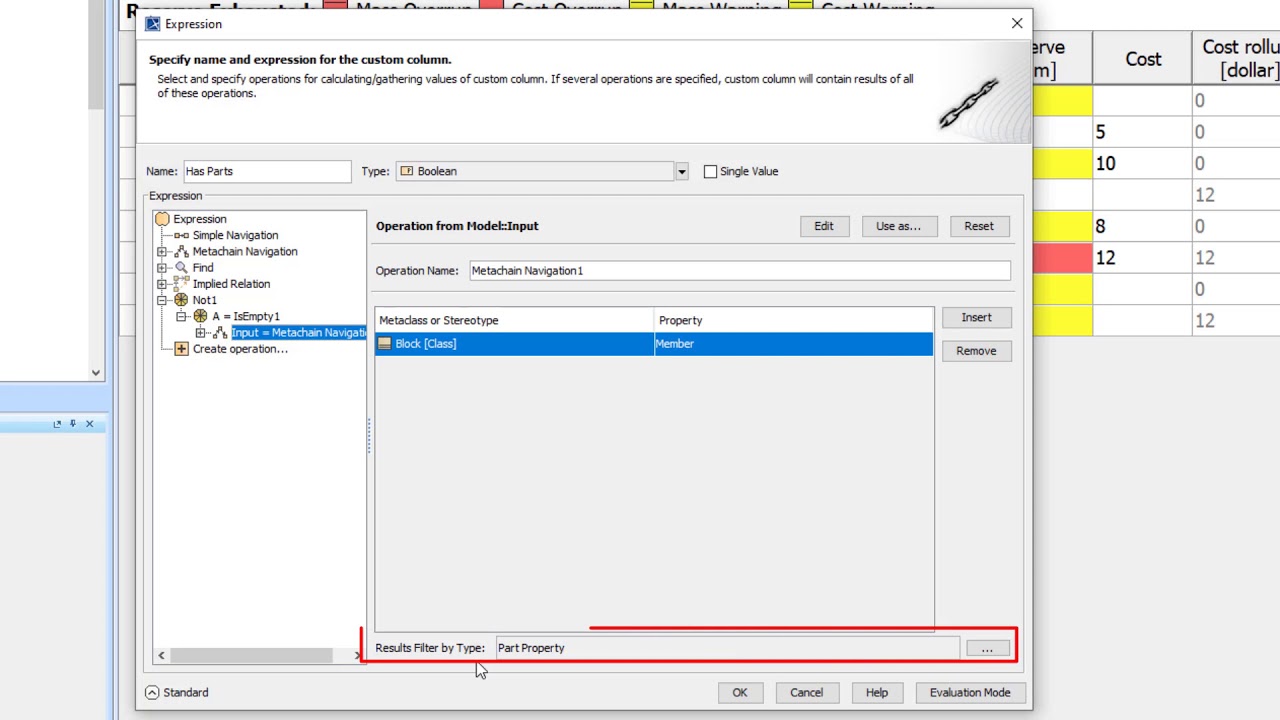The height and width of the screenshot is (720, 1280).
Task: Click the Remove button
Action: click(x=976, y=351)
